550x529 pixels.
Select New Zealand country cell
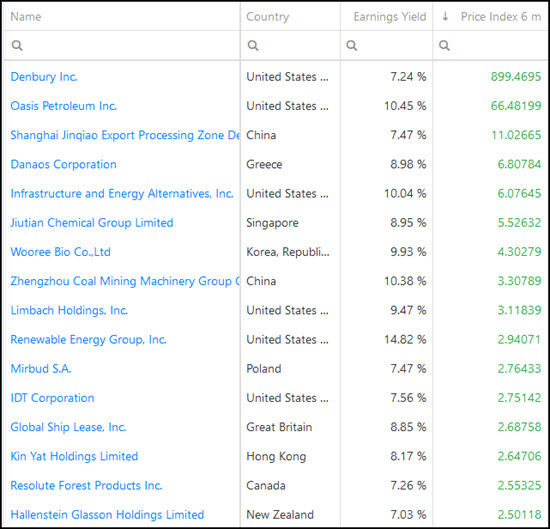280,515
